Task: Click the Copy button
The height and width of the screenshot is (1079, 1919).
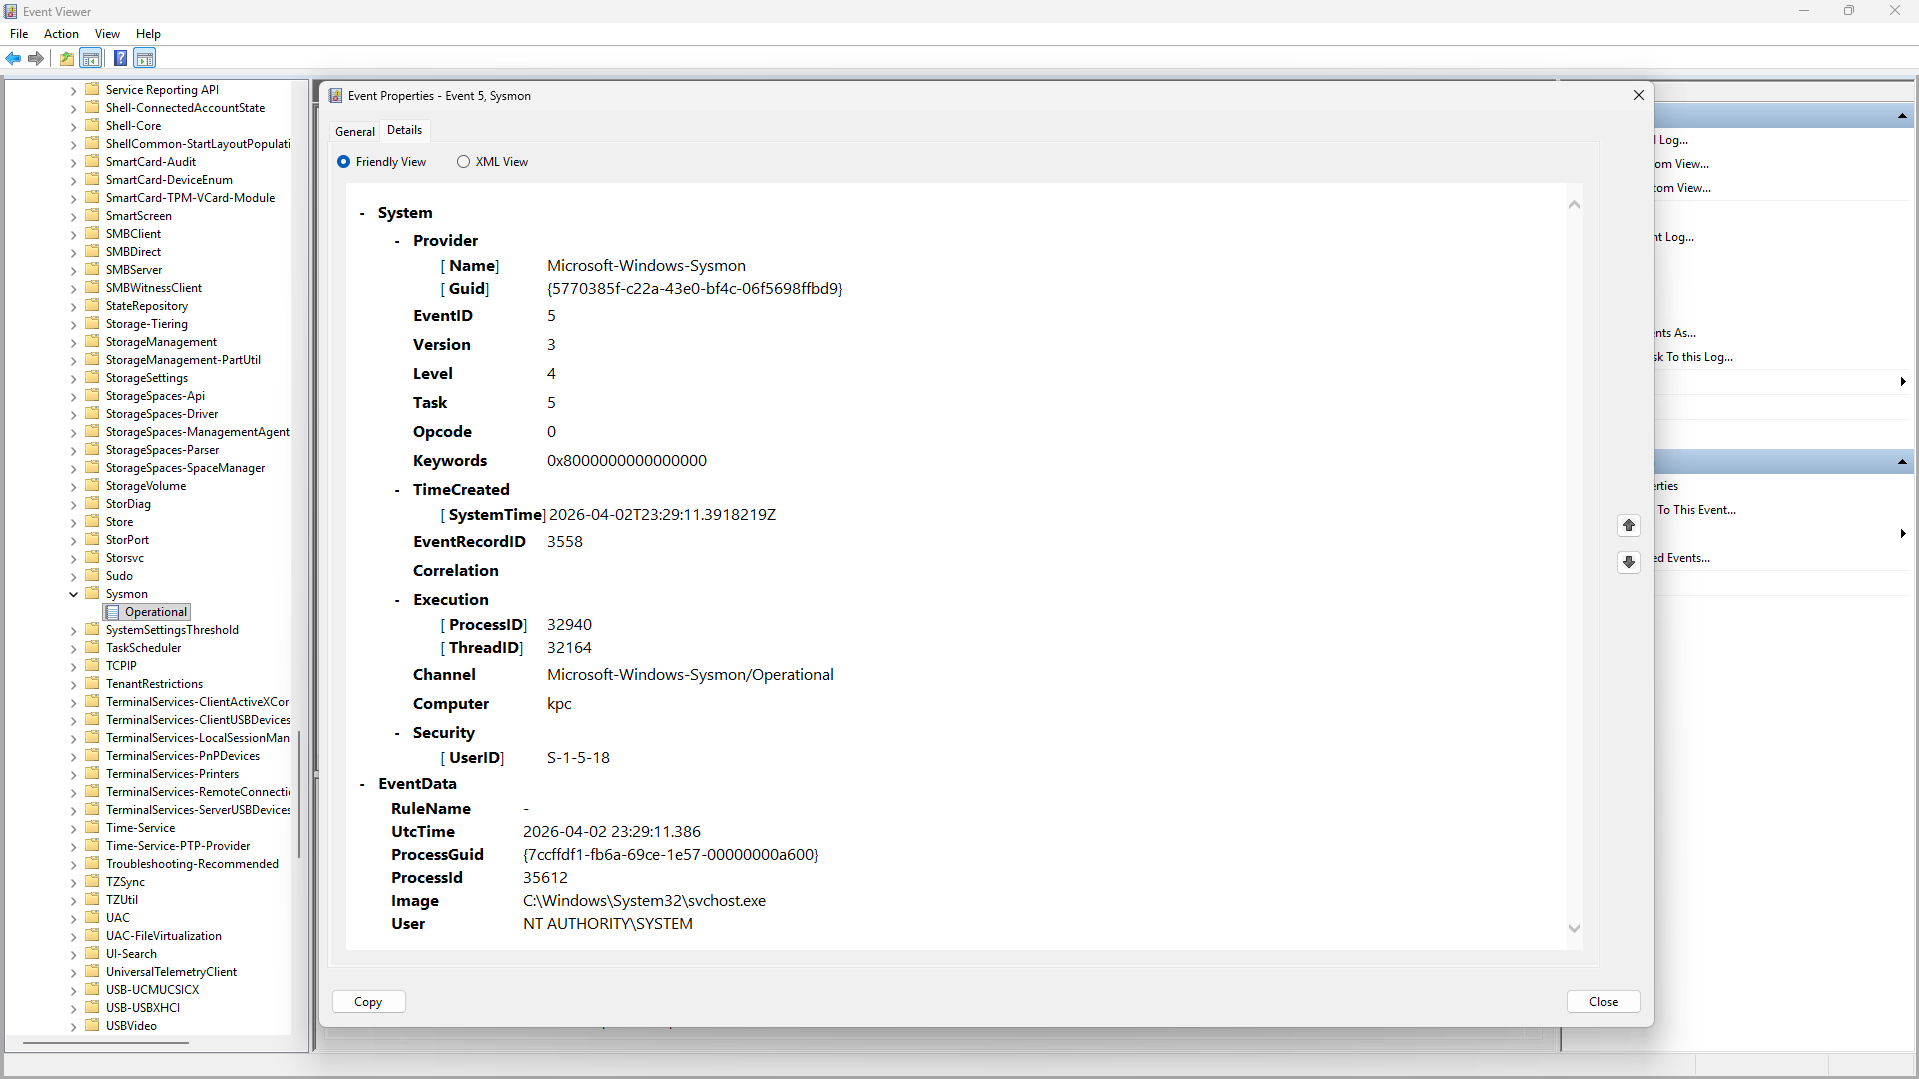Action: 368,1002
